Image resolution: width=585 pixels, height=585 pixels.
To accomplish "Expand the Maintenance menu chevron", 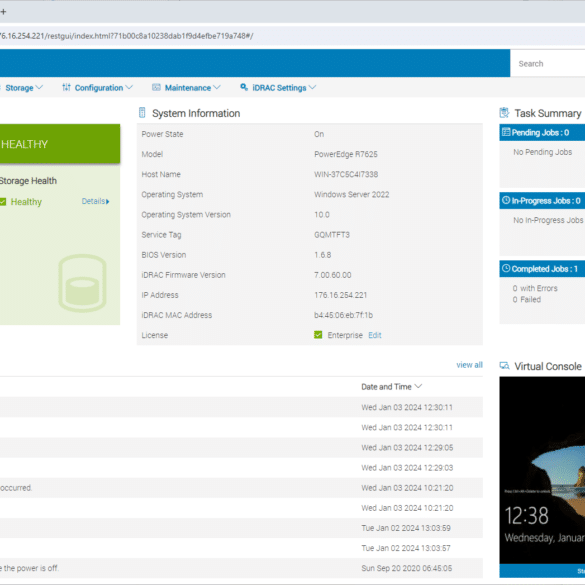I will coord(217,87).
